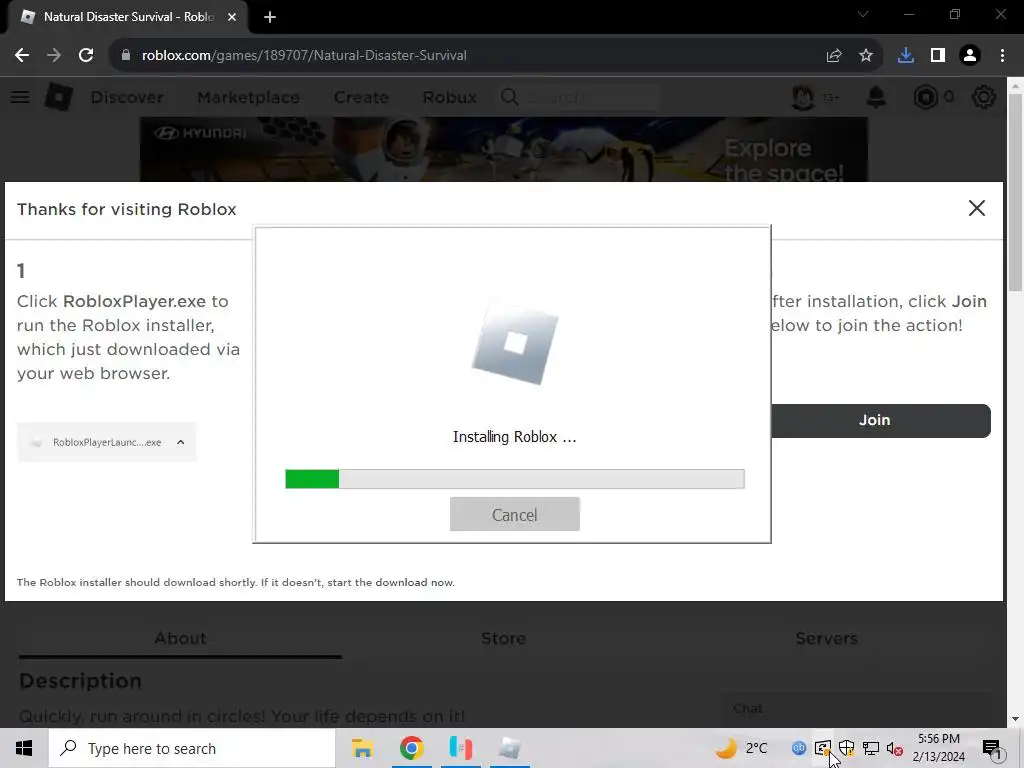Expand the RobloxPlayerLauncher.exe download chevron

[181, 442]
